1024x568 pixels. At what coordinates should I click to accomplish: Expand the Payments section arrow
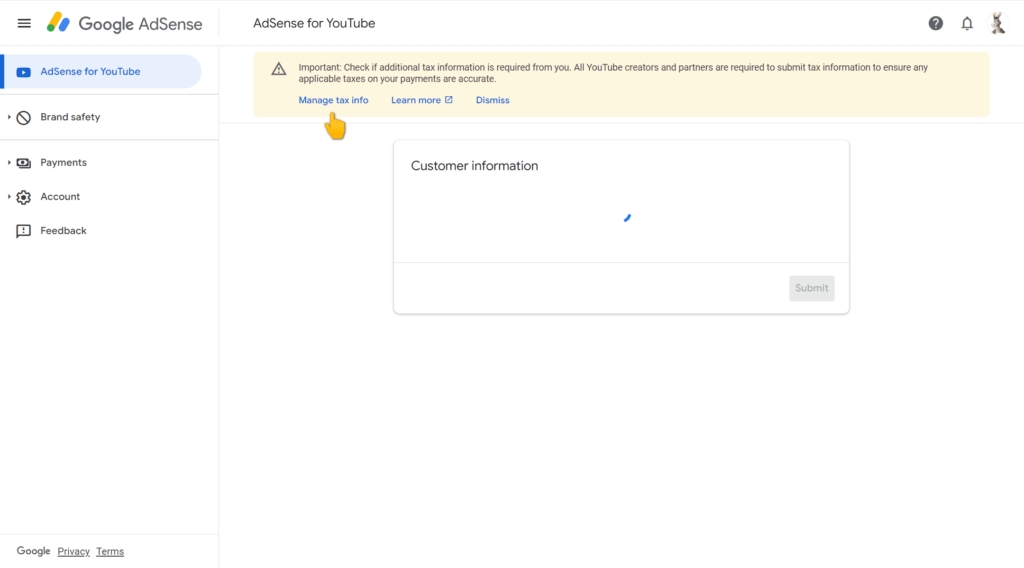9,163
